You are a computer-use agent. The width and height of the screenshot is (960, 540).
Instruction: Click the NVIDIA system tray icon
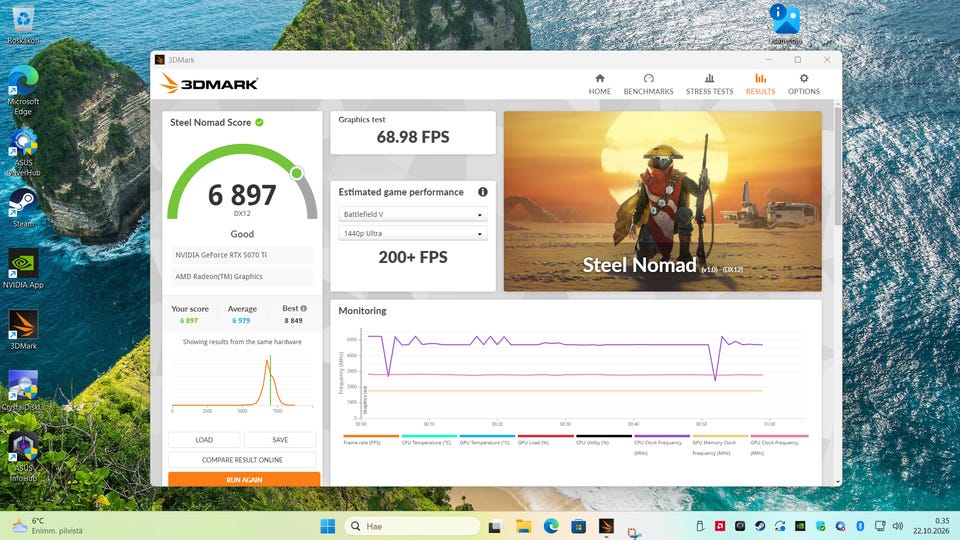coord(800,526)
